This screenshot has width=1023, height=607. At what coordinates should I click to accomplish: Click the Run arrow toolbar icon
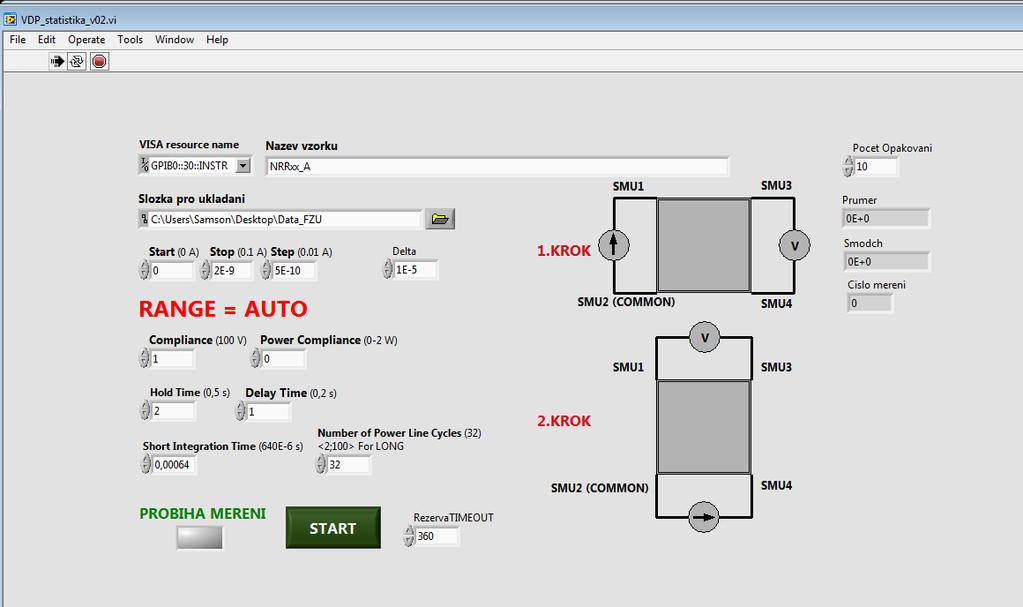[57, 61]
